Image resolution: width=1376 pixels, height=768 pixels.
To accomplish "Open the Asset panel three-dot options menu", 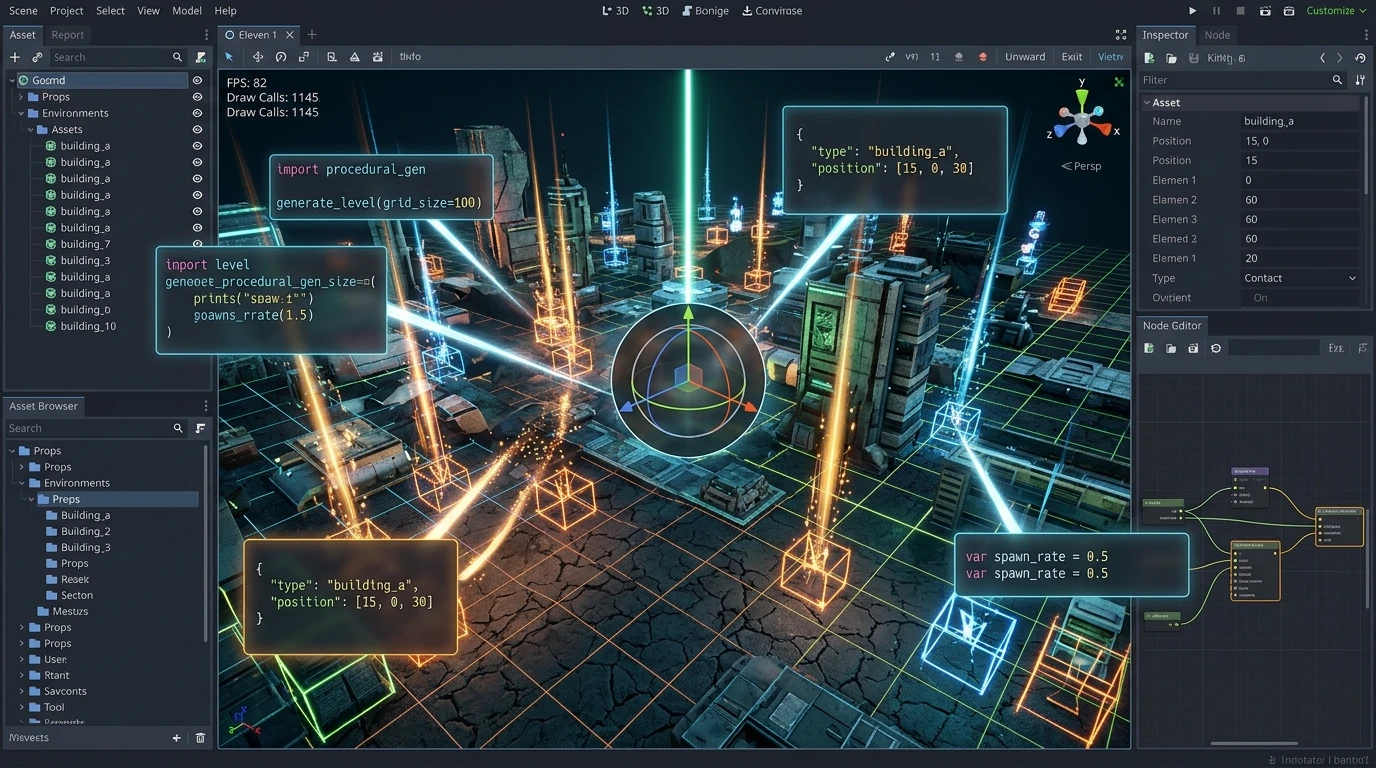I will [x=206, y=35].
